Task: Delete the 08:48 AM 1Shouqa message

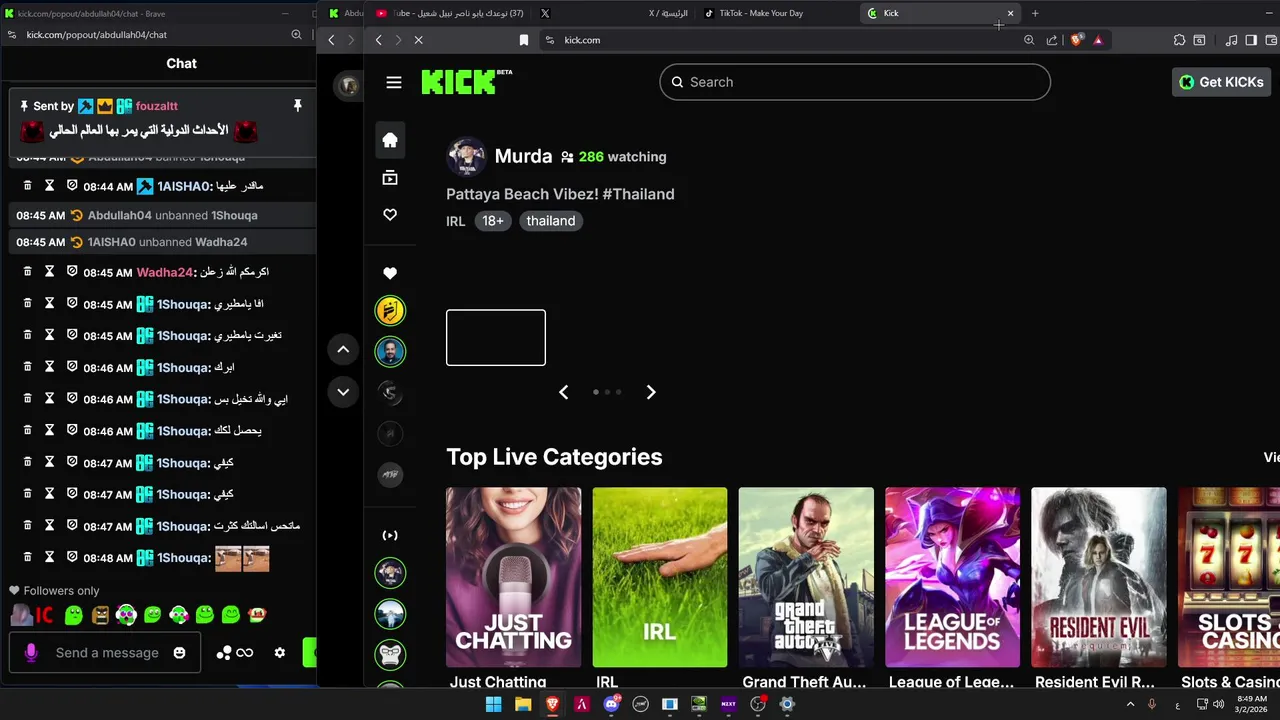Action: pos(28,558)
